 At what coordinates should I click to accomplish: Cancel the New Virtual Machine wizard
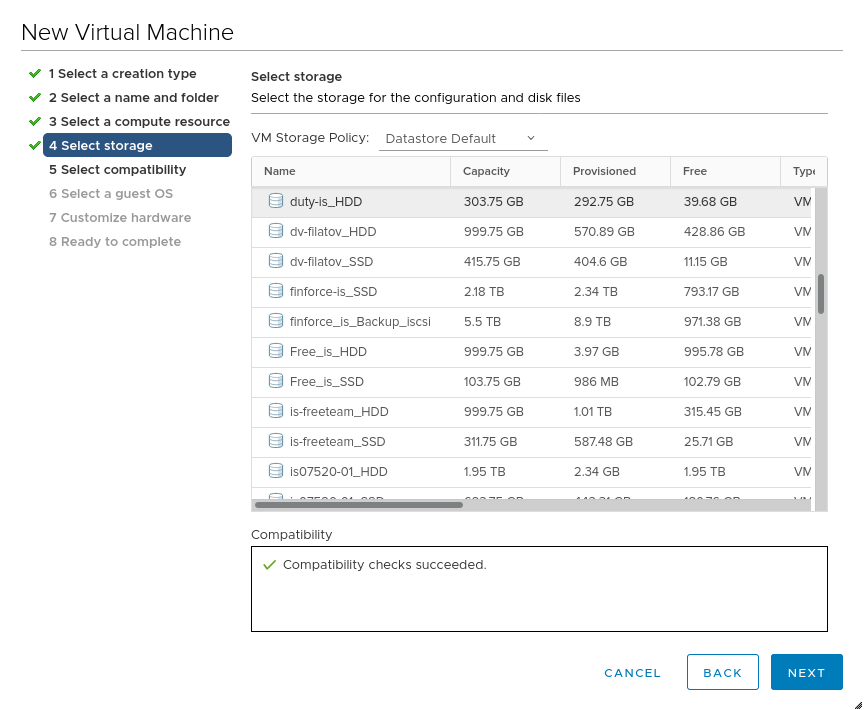coord(632,673)
